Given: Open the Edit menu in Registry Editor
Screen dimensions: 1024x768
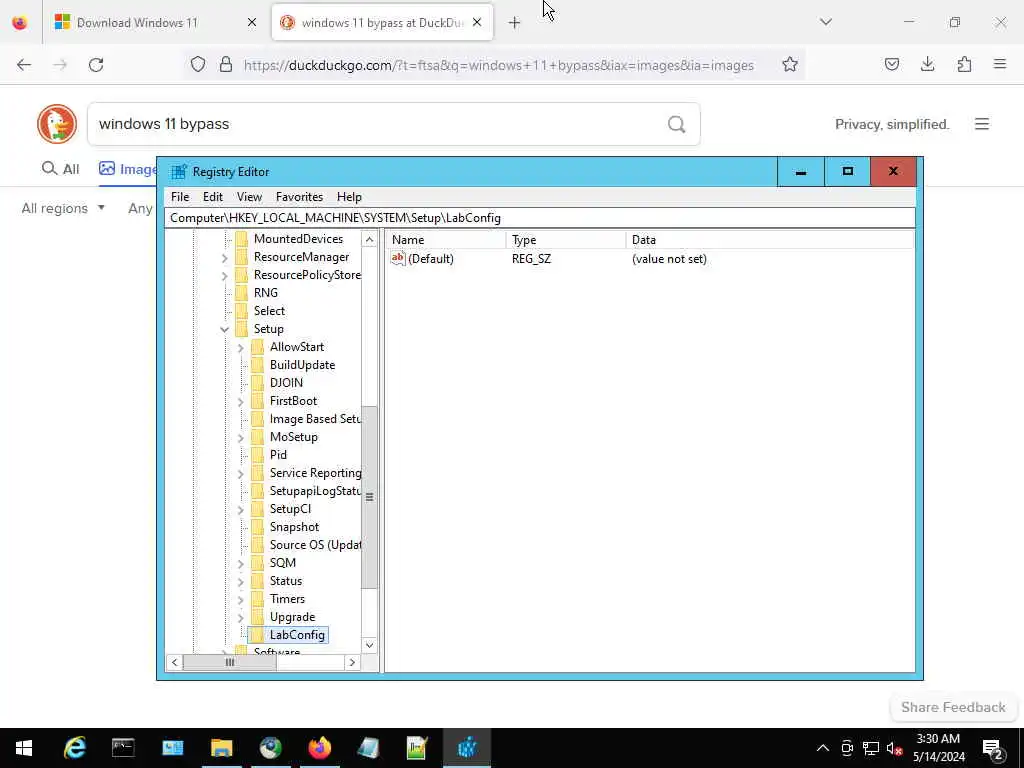Looking at the screenshot, I should tap(213, 197).
